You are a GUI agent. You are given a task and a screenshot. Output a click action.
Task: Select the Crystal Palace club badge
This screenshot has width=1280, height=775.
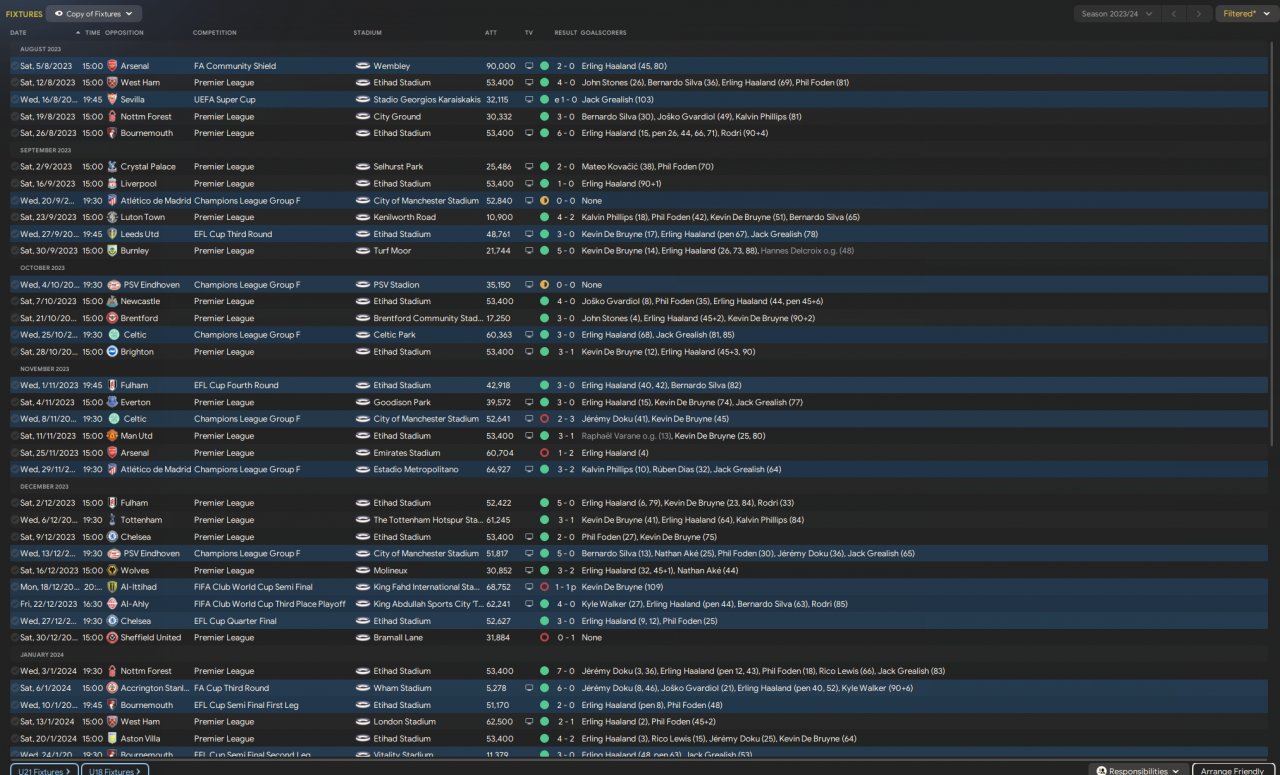coord(113,167)
